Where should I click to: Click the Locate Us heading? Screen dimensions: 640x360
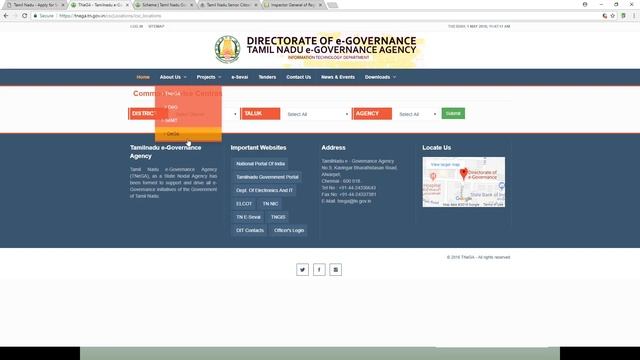pos(436,148)
